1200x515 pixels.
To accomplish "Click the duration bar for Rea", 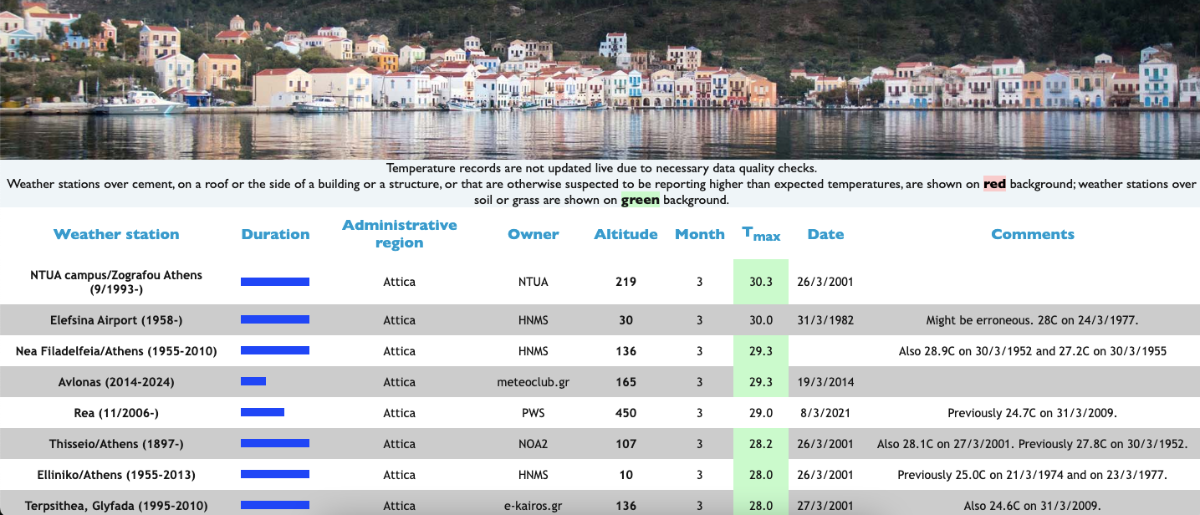I will coord(262,413).
